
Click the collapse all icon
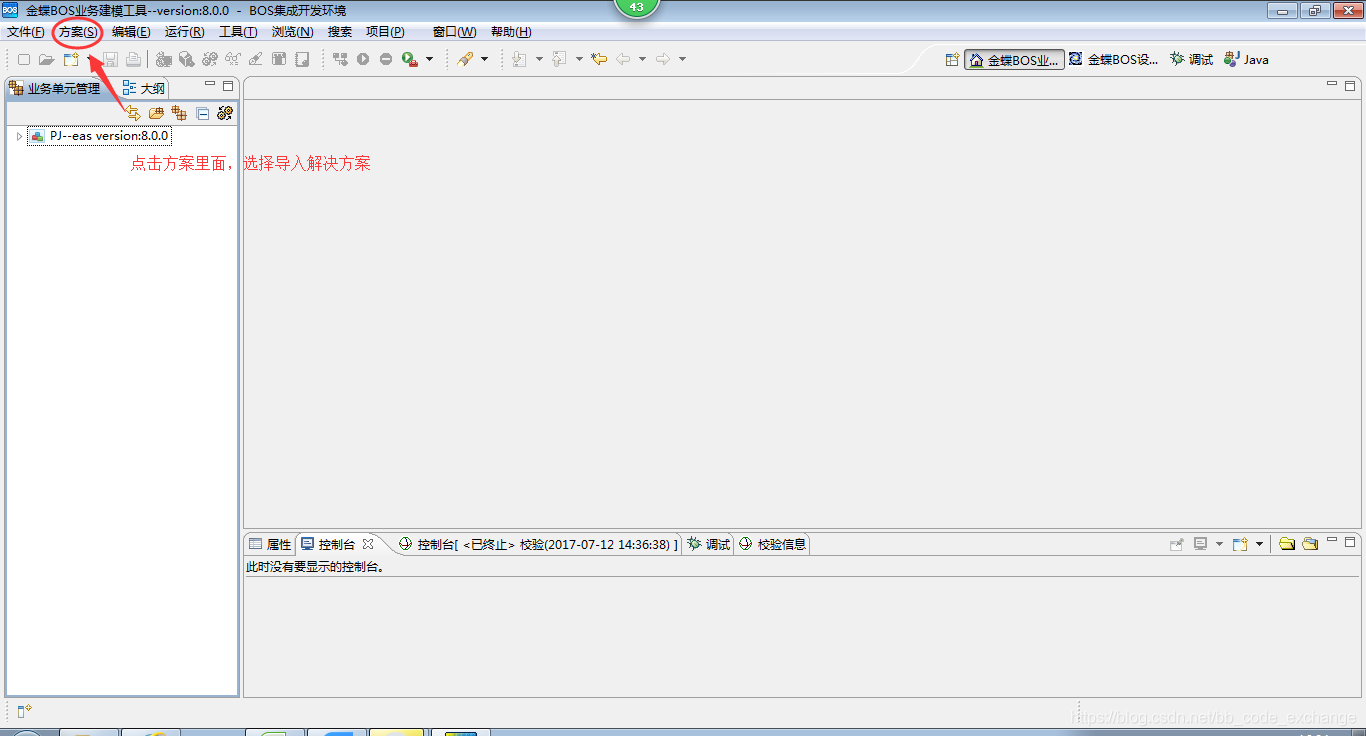point(202,113)
